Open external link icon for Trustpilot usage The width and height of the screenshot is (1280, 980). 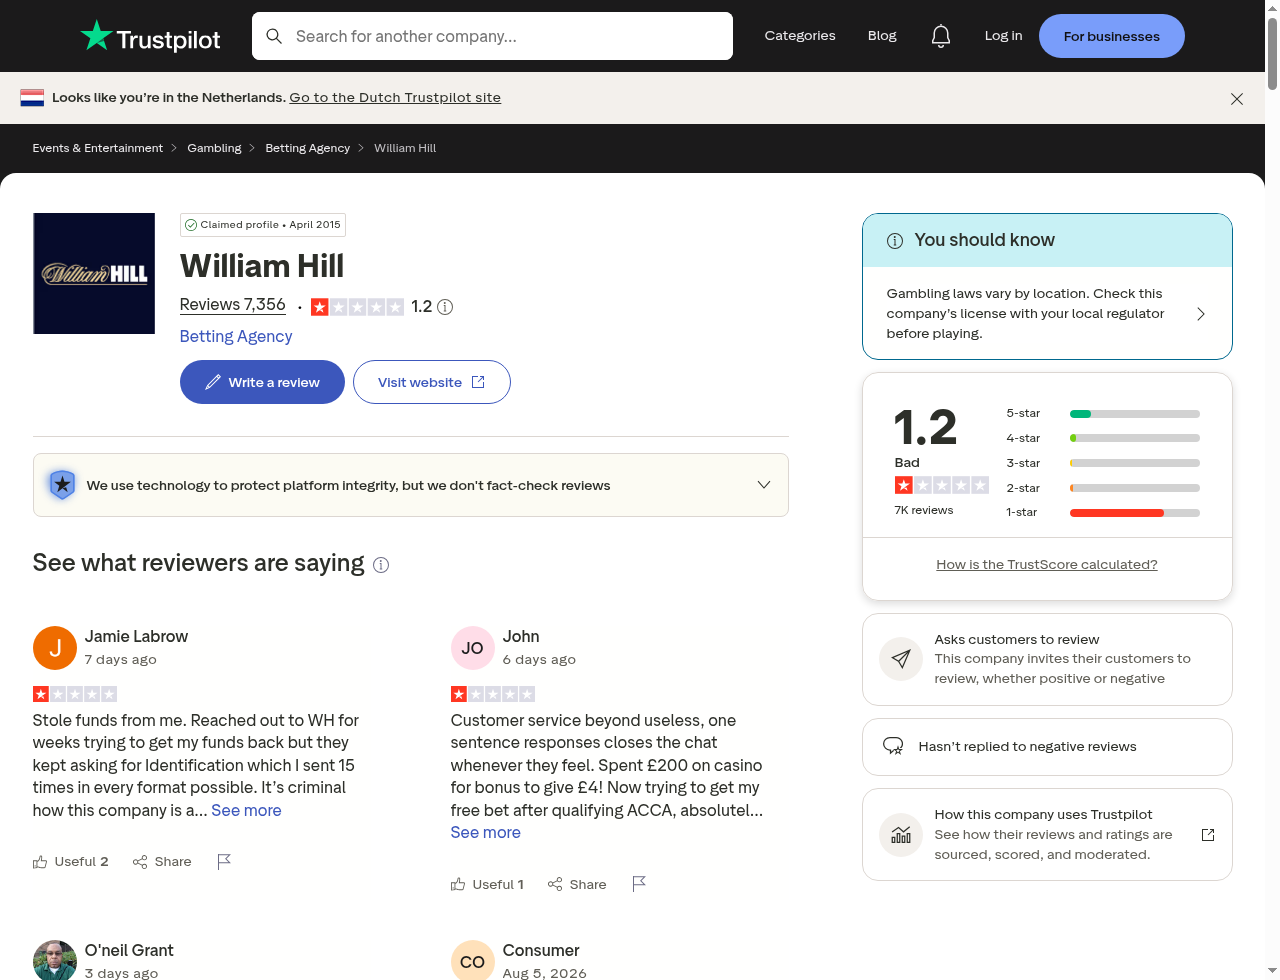[x=1208, y=835]
